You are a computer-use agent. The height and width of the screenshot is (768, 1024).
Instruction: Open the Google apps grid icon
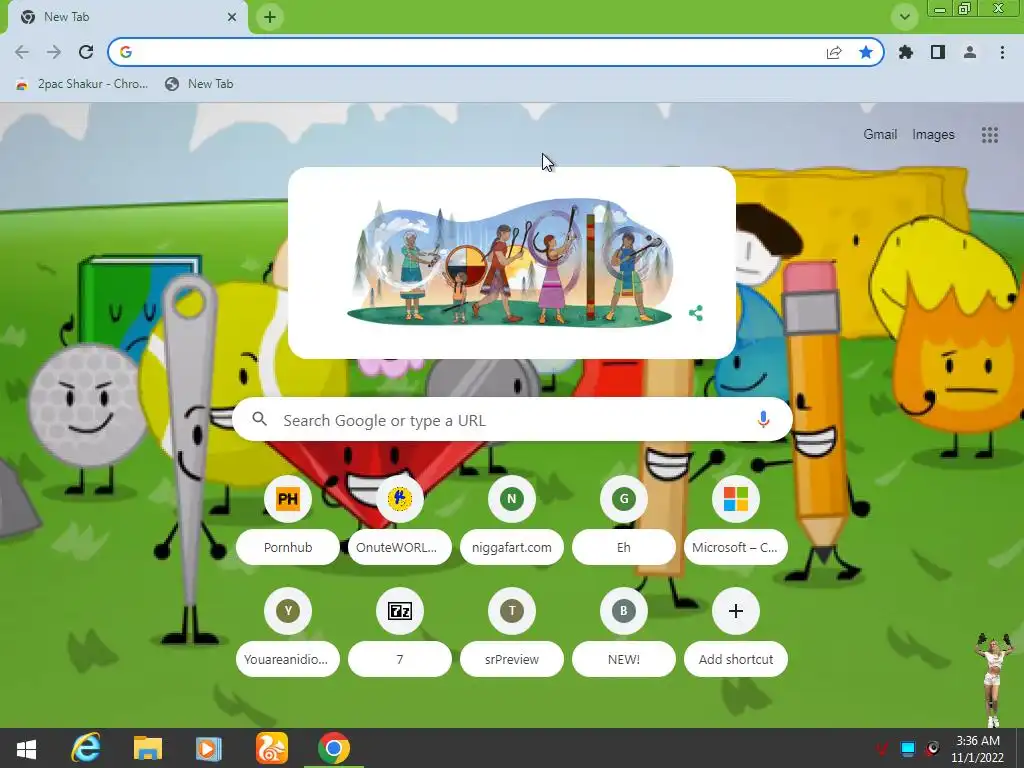point(989,135)
